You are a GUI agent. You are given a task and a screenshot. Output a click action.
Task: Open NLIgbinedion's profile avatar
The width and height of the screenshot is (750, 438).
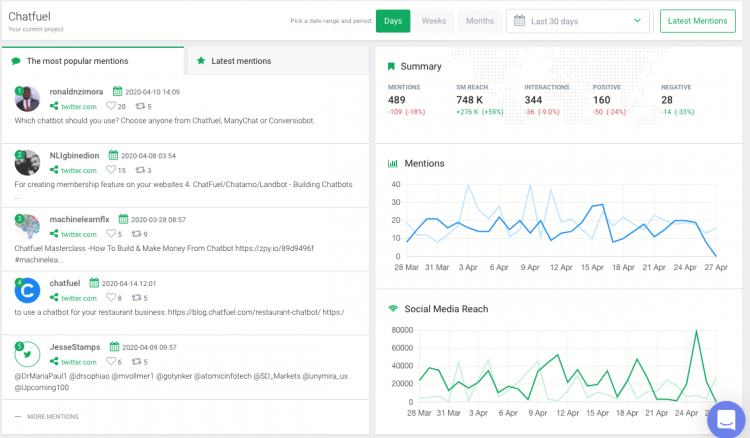click(x=27, y=163)
